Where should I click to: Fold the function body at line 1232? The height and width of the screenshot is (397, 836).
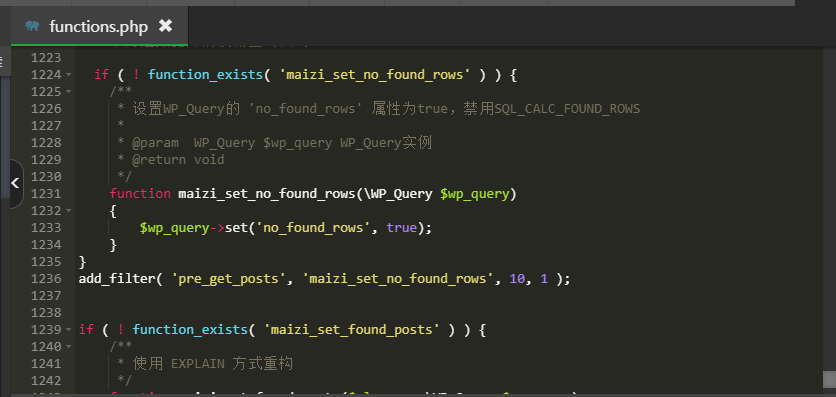click(x=69, y=211)
